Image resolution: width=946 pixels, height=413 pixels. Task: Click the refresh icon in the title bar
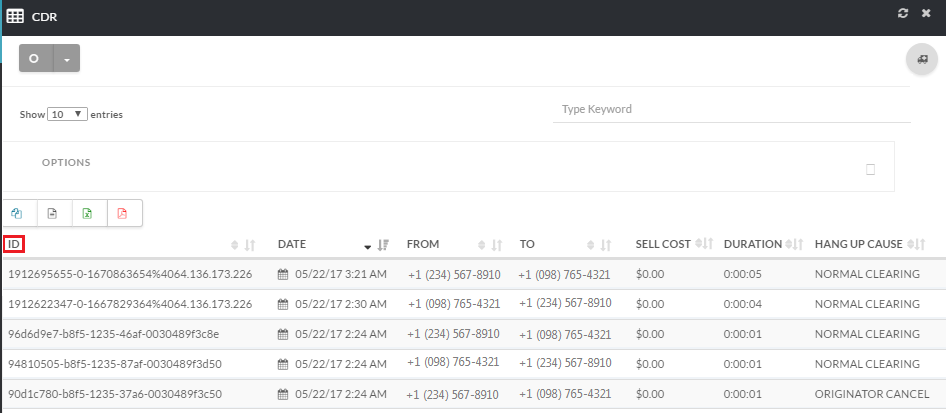click(x=904, y=13)
